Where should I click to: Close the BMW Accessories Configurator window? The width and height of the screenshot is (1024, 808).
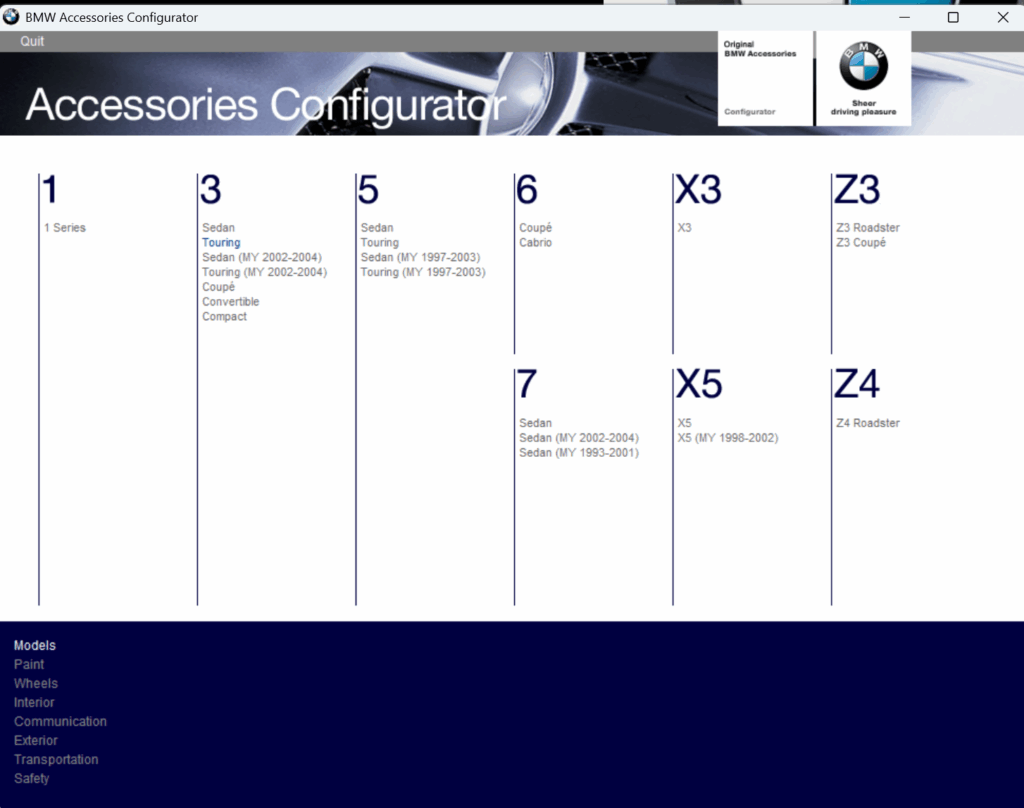click(x=1003, y=18)
